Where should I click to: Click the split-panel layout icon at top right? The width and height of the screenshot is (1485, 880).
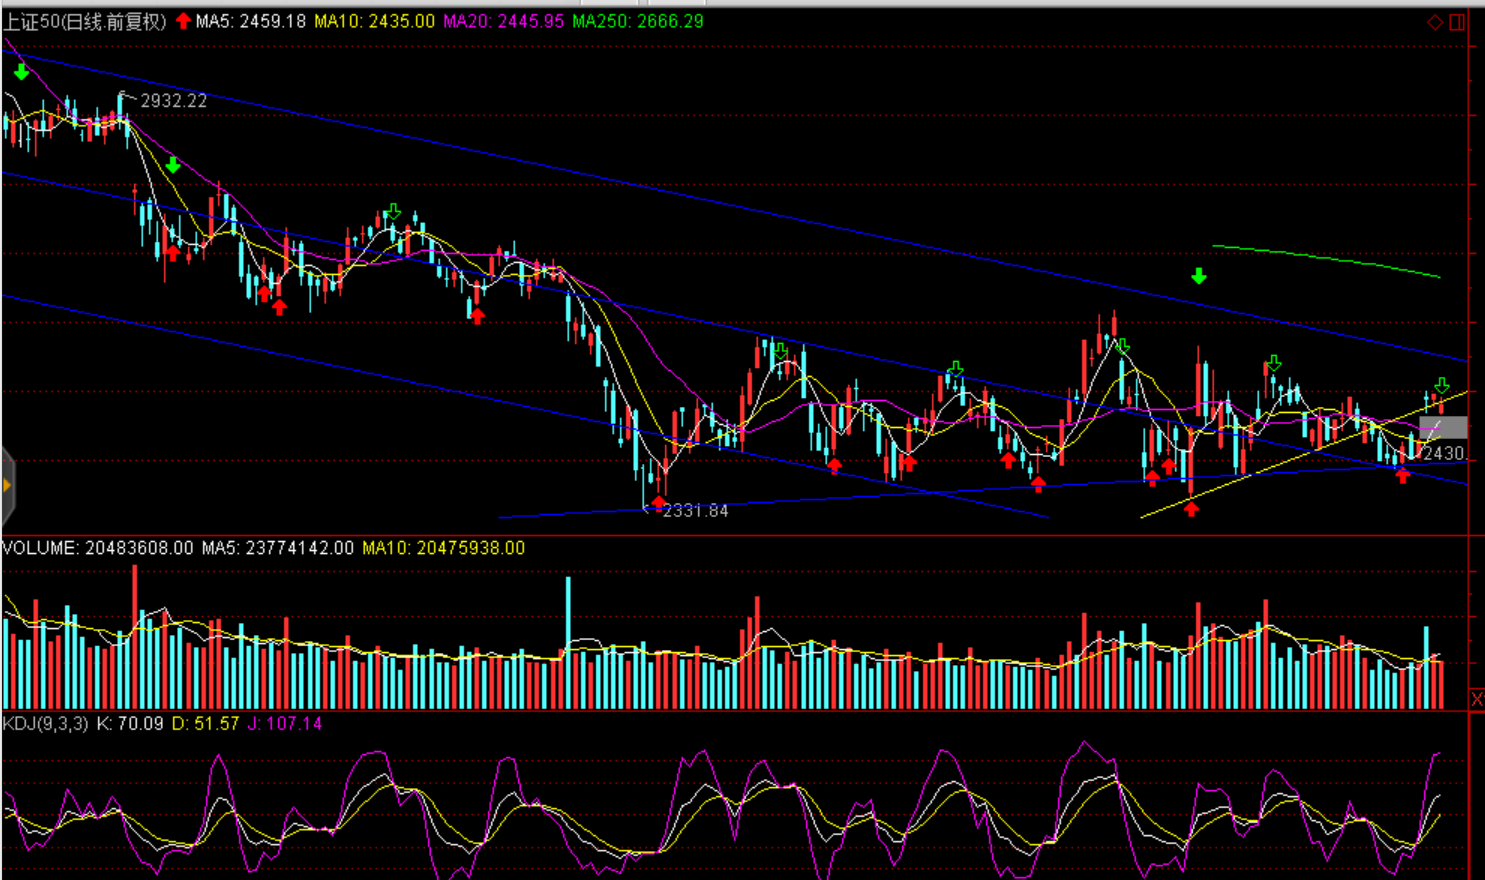click(1457, 22)
